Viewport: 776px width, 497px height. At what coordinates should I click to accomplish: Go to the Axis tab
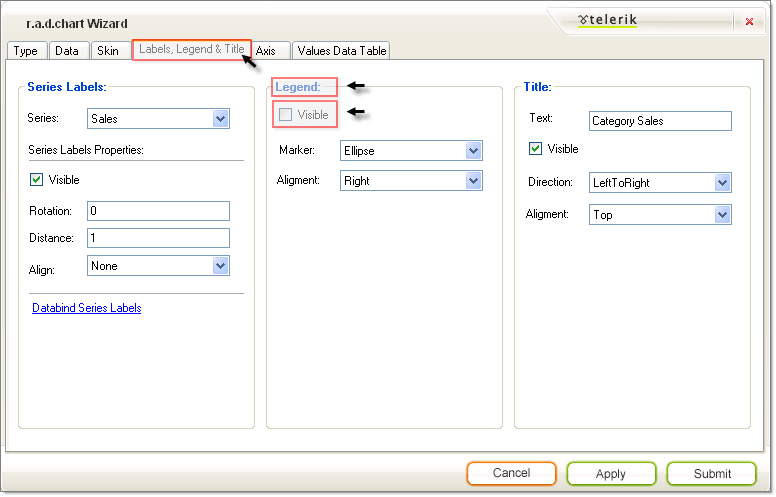[x=269, y=50]
